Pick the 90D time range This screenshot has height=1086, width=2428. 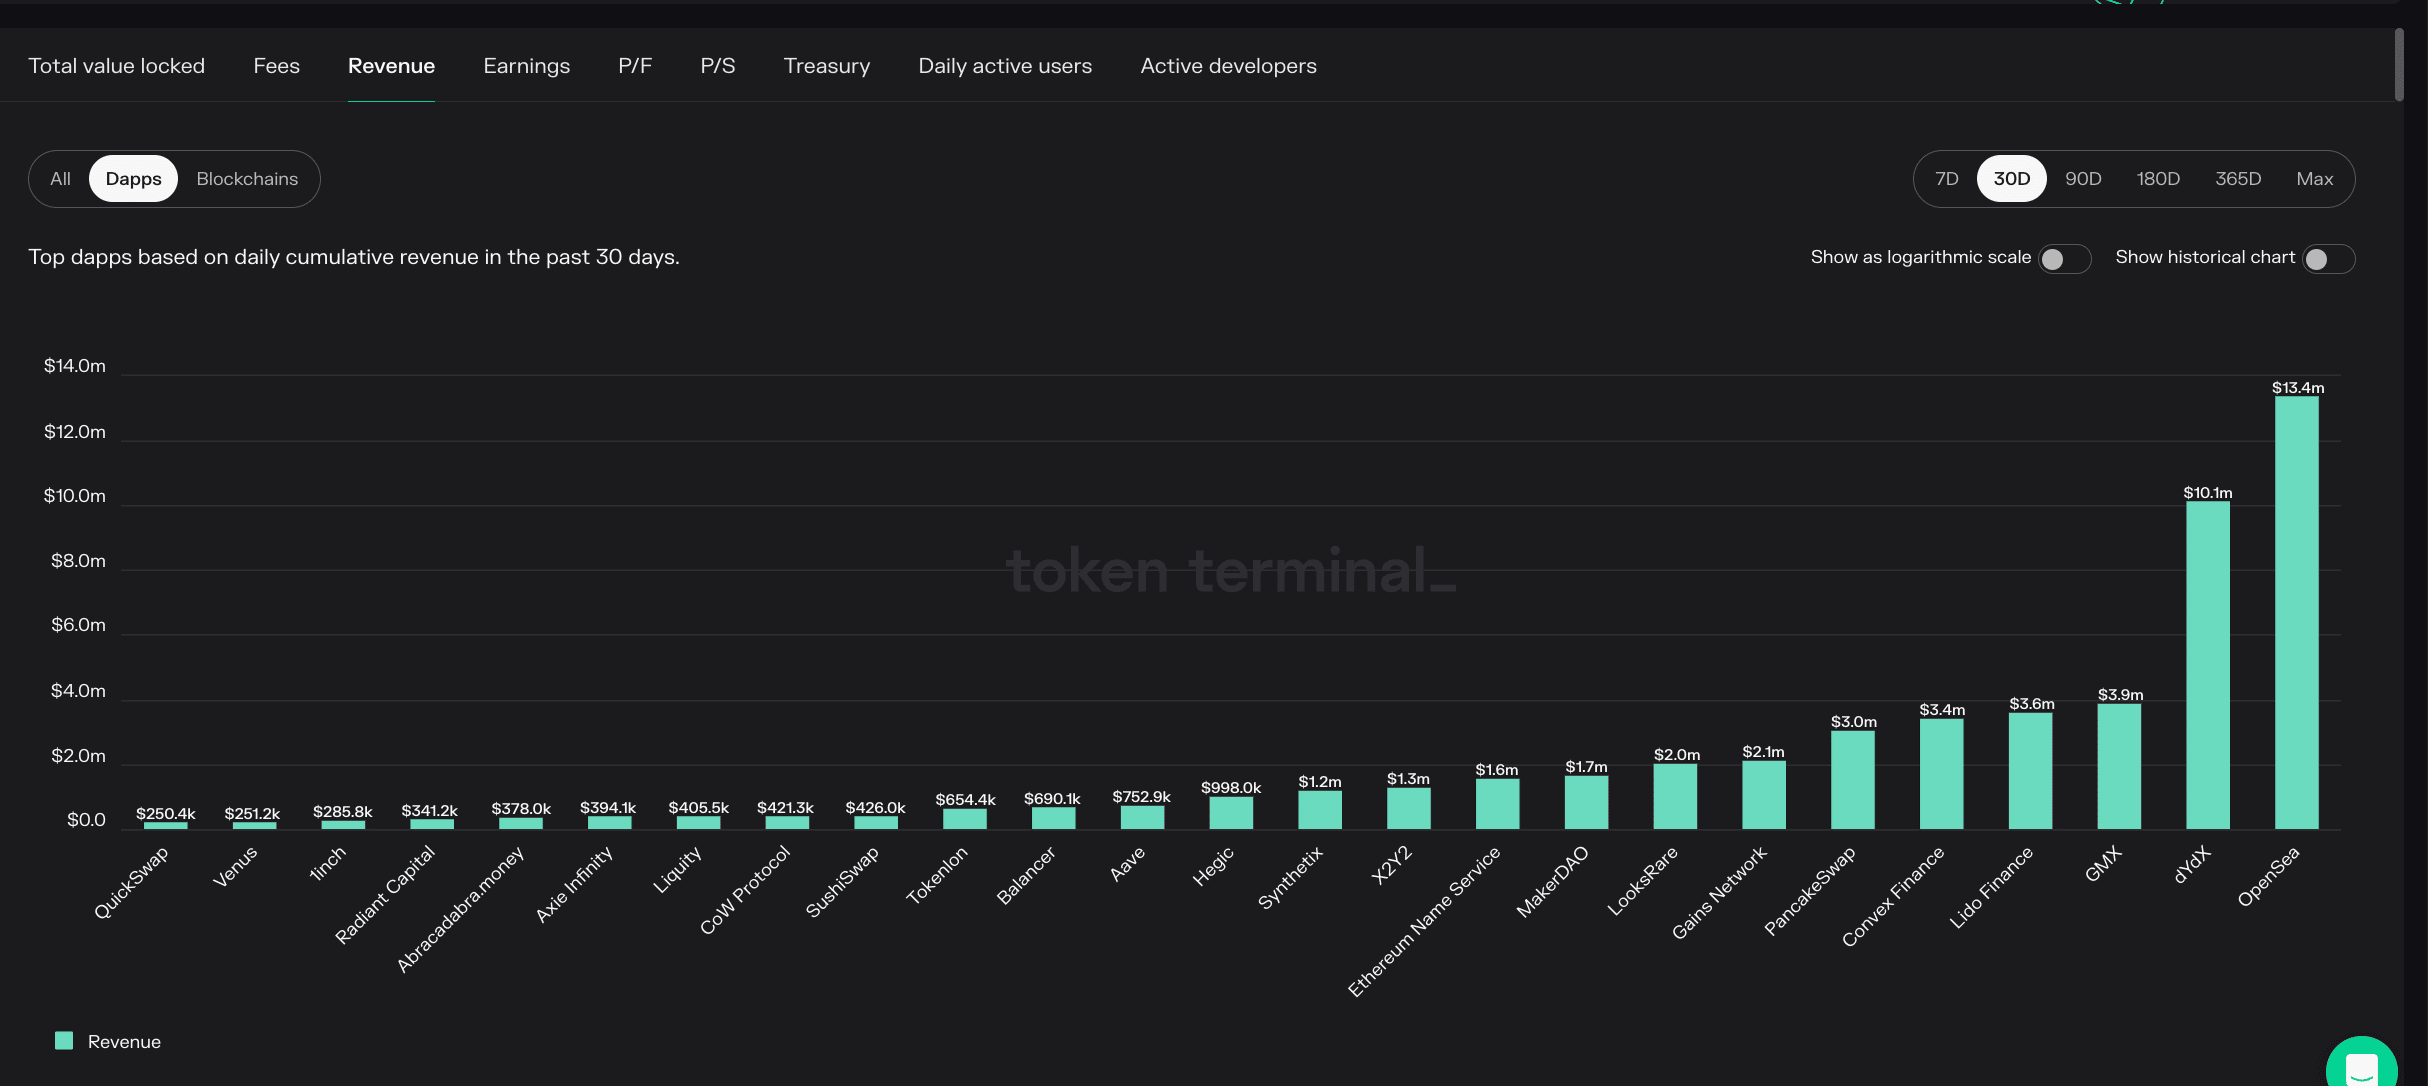2082,179
